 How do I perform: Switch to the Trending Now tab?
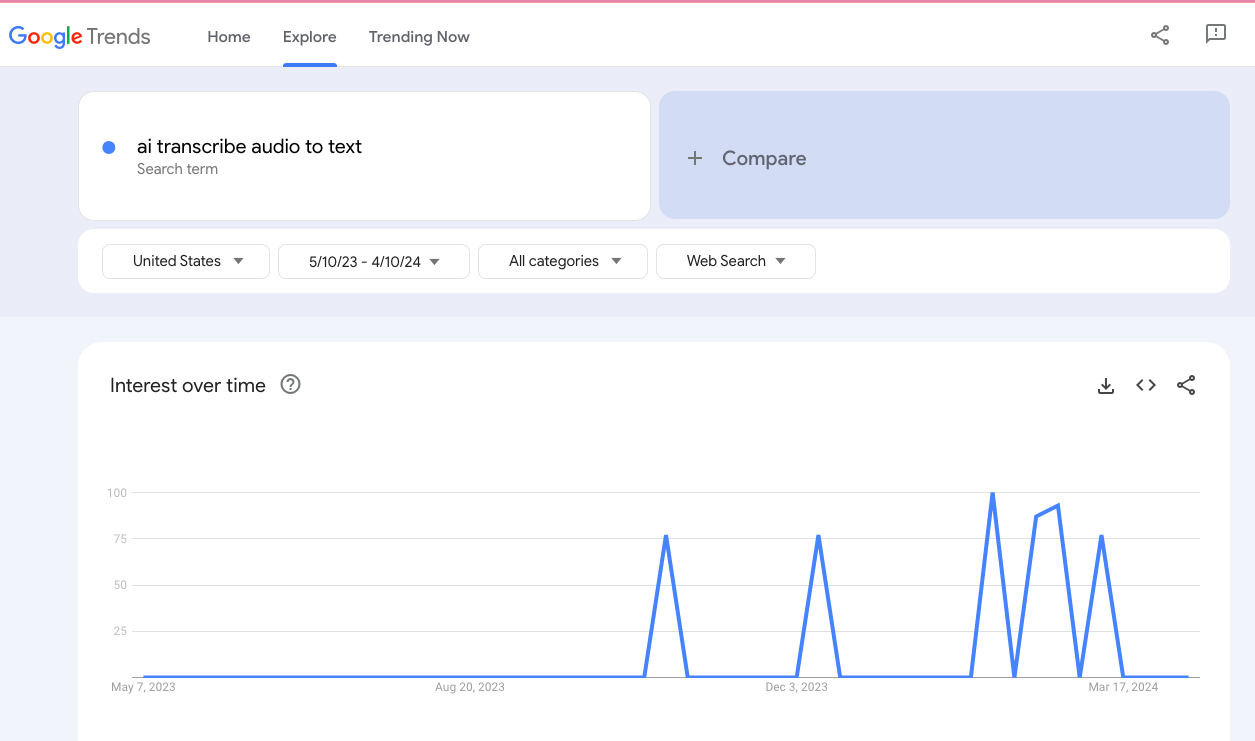click(x=419, y=37)
